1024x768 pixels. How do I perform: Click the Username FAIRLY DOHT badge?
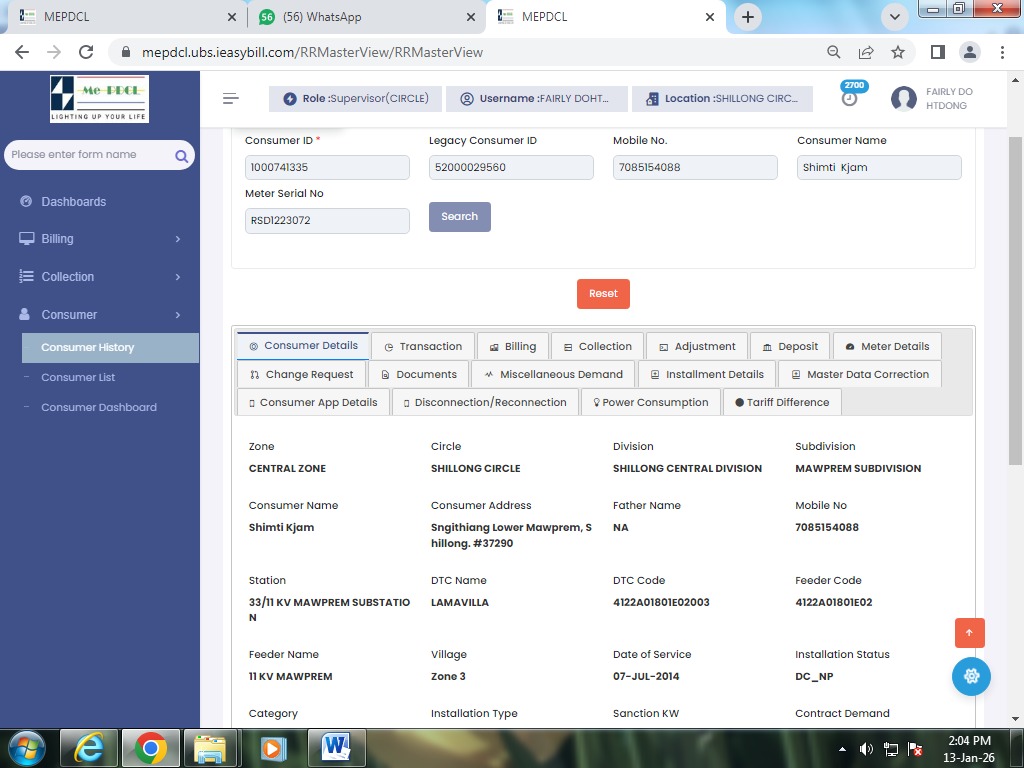[537, 99]
